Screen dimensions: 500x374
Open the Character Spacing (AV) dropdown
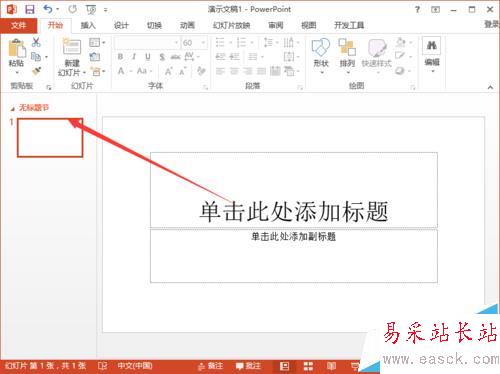(x=192, y=56)
